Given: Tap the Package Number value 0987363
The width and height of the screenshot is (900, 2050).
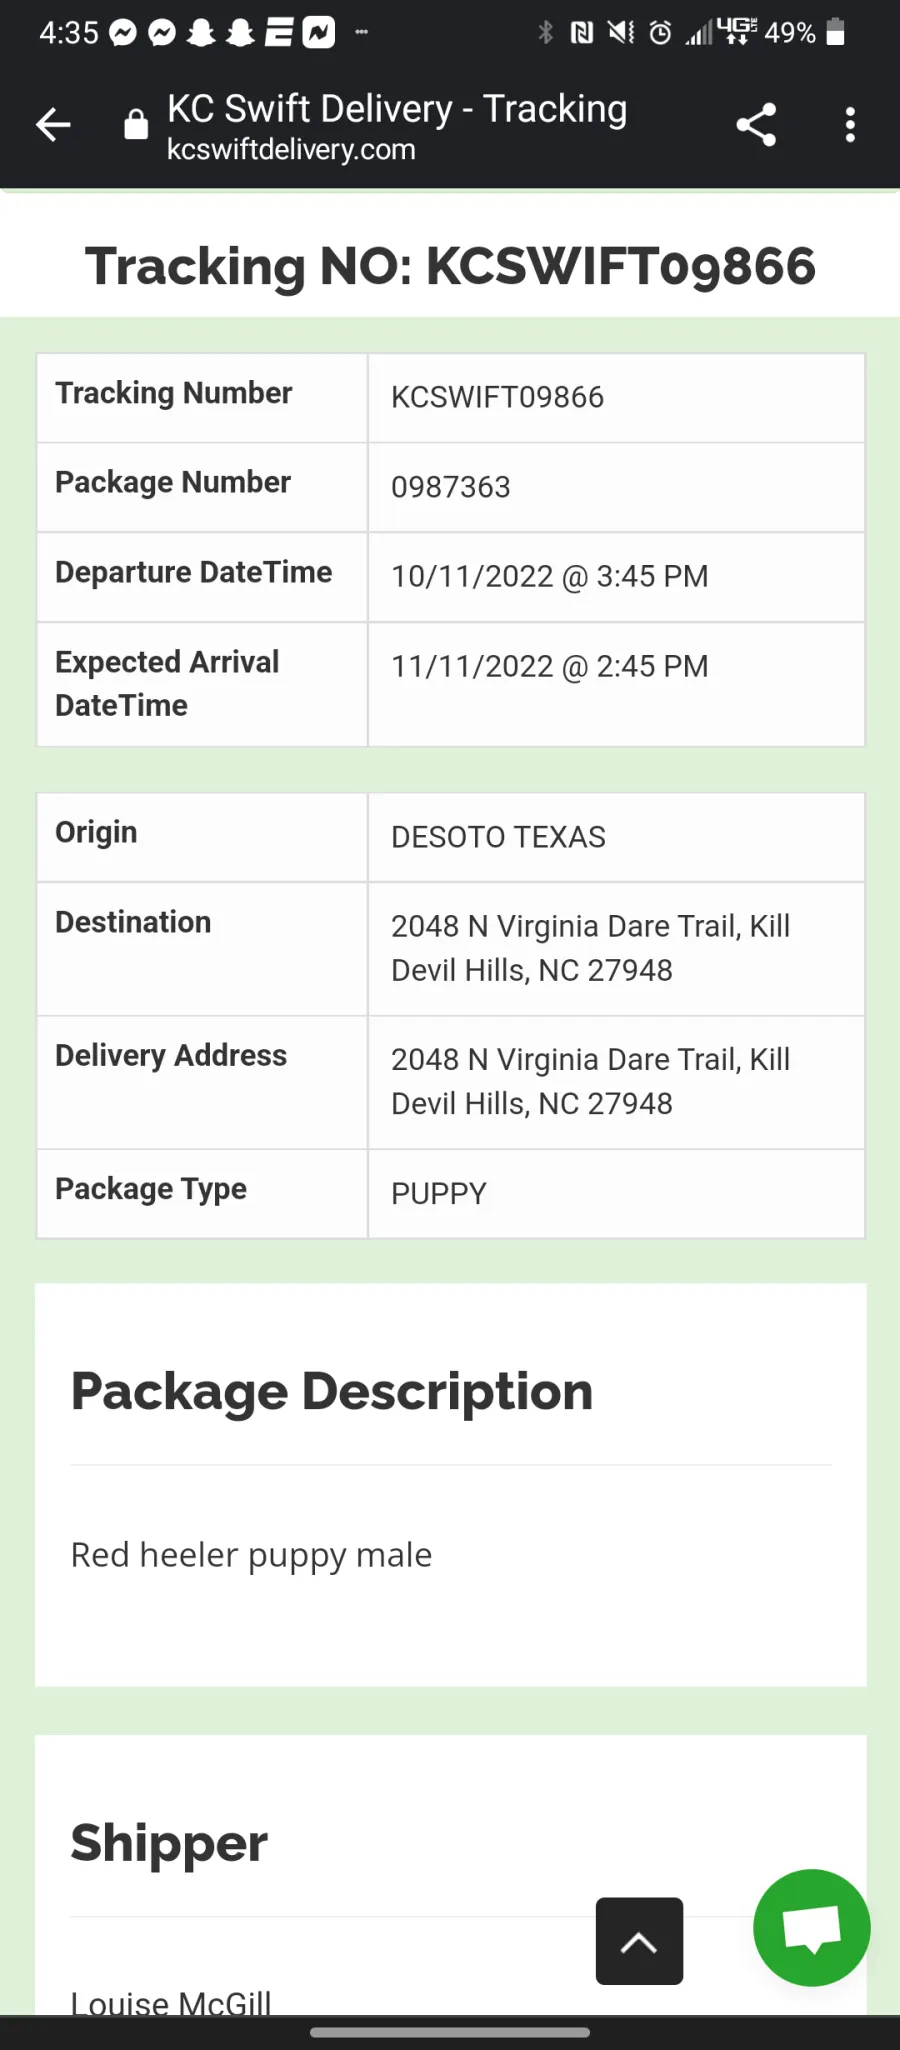Looking at the screenshot, I should coord(451,487).
